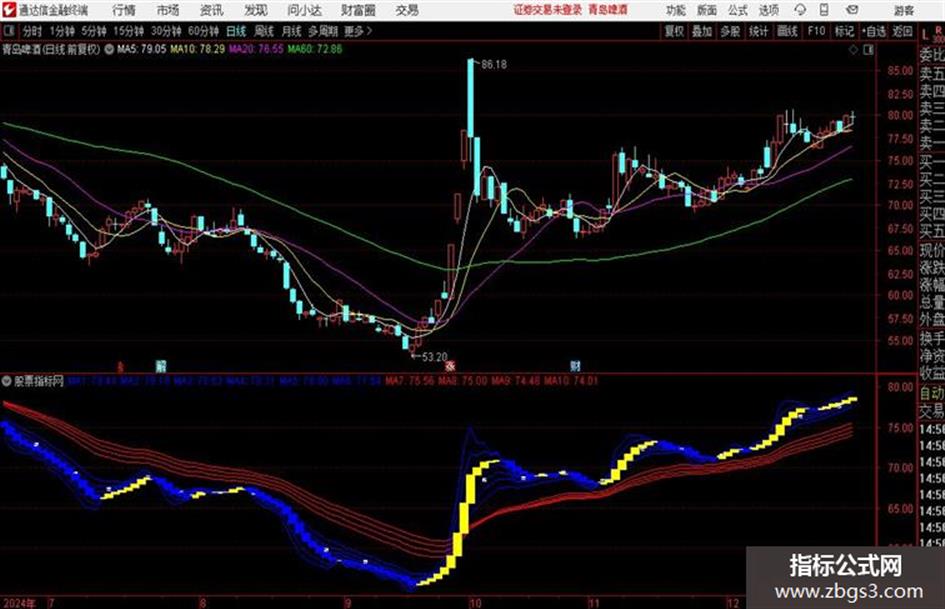Screen dimensions: 945x609
Task: Switch to the 15分钟 period tab
Action: pyautogui.click(x=129, y=31)
